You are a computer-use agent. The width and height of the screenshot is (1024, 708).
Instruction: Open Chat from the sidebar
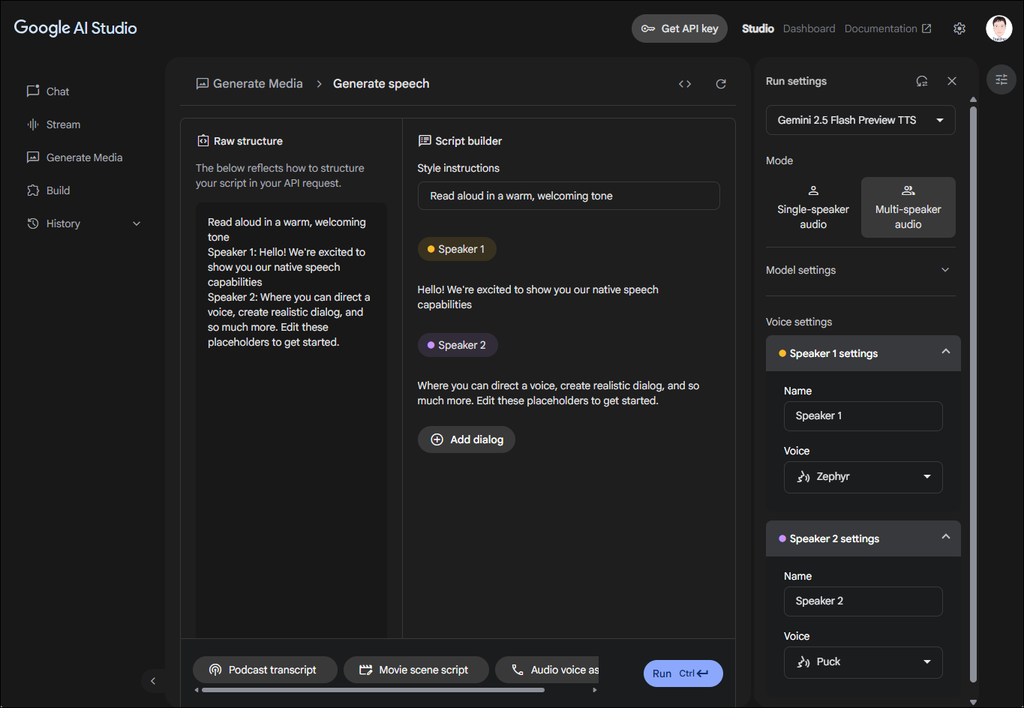pos(48,91)
